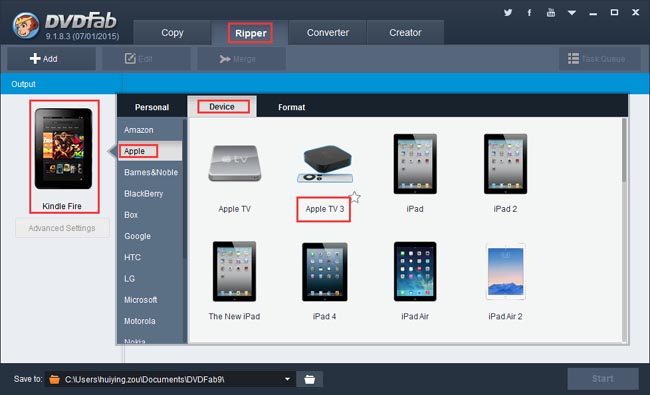This screenshot has height=395, width=650.
Task: Click the Merge toolbar button
Action: [x=241, y=59]
